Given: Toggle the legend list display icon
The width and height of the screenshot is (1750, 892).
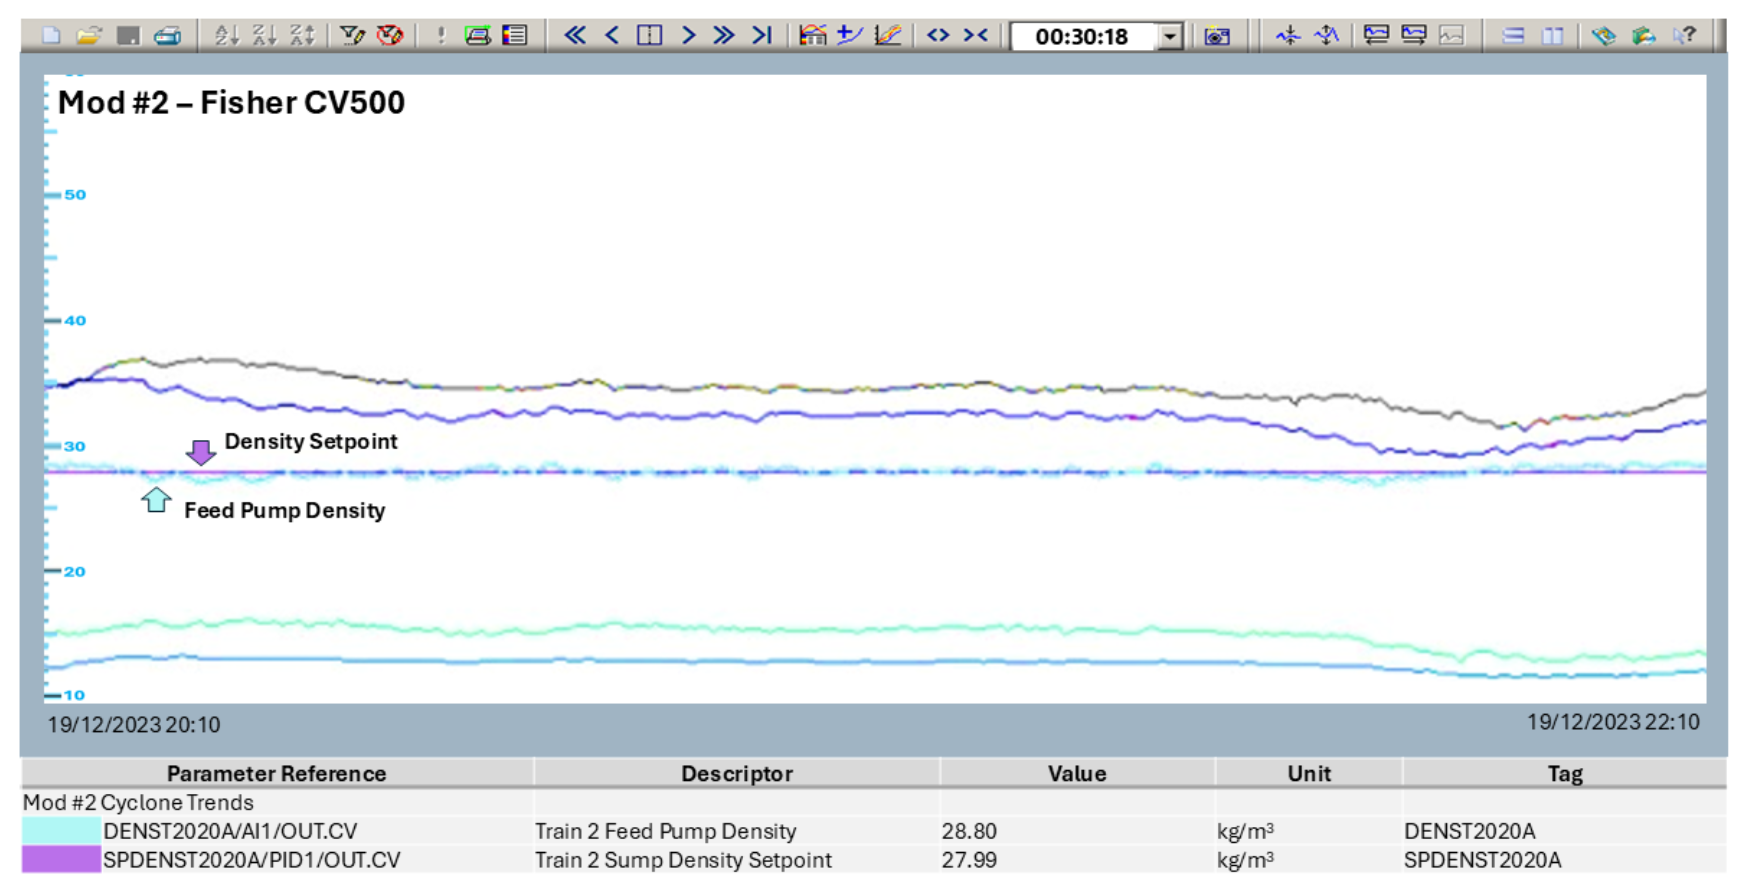Looking at the screenshot, I should click(515, 36).
